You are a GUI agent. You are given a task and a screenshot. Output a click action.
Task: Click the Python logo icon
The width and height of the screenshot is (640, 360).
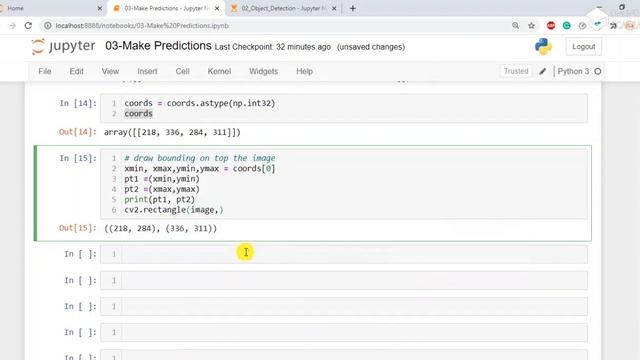543,47
